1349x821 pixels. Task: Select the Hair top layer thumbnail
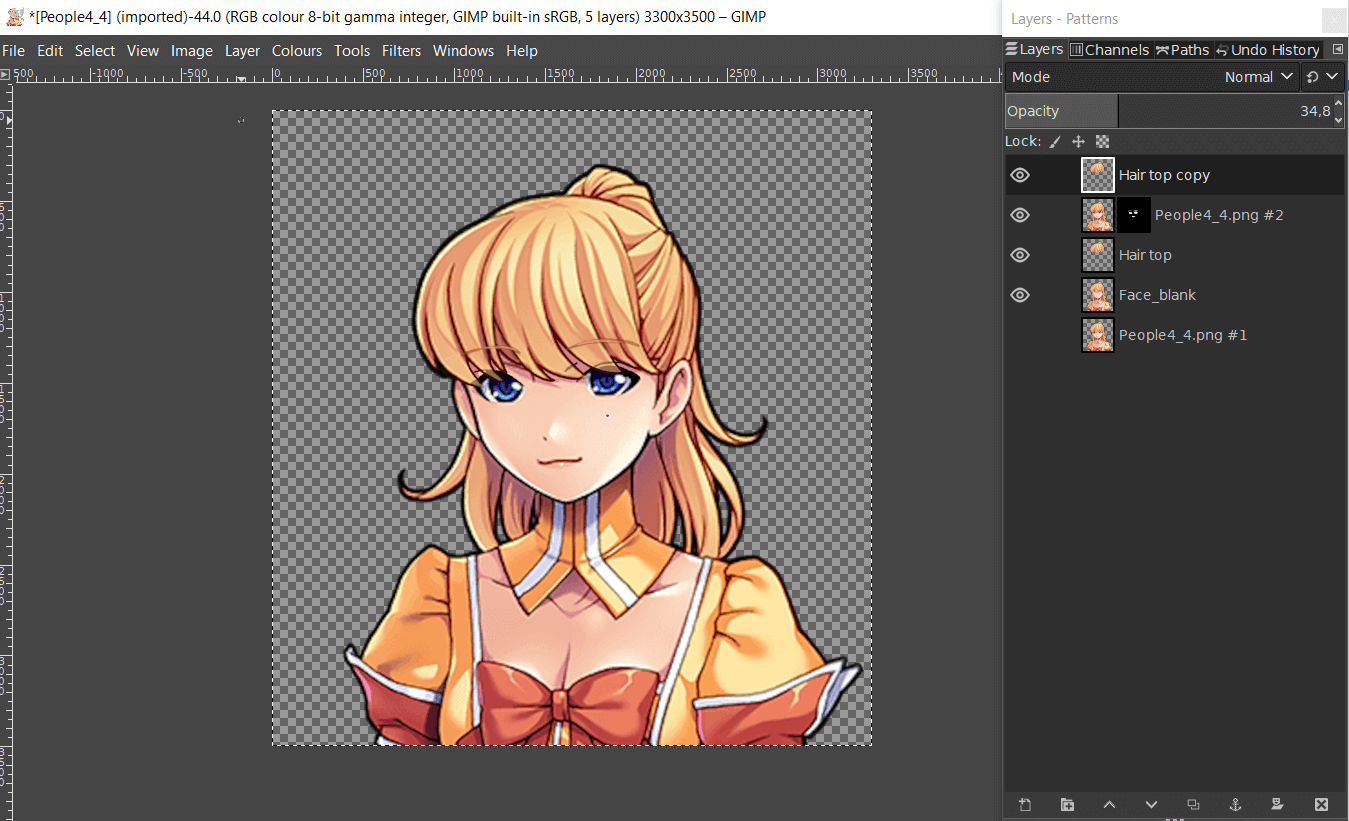[1098, 255]
